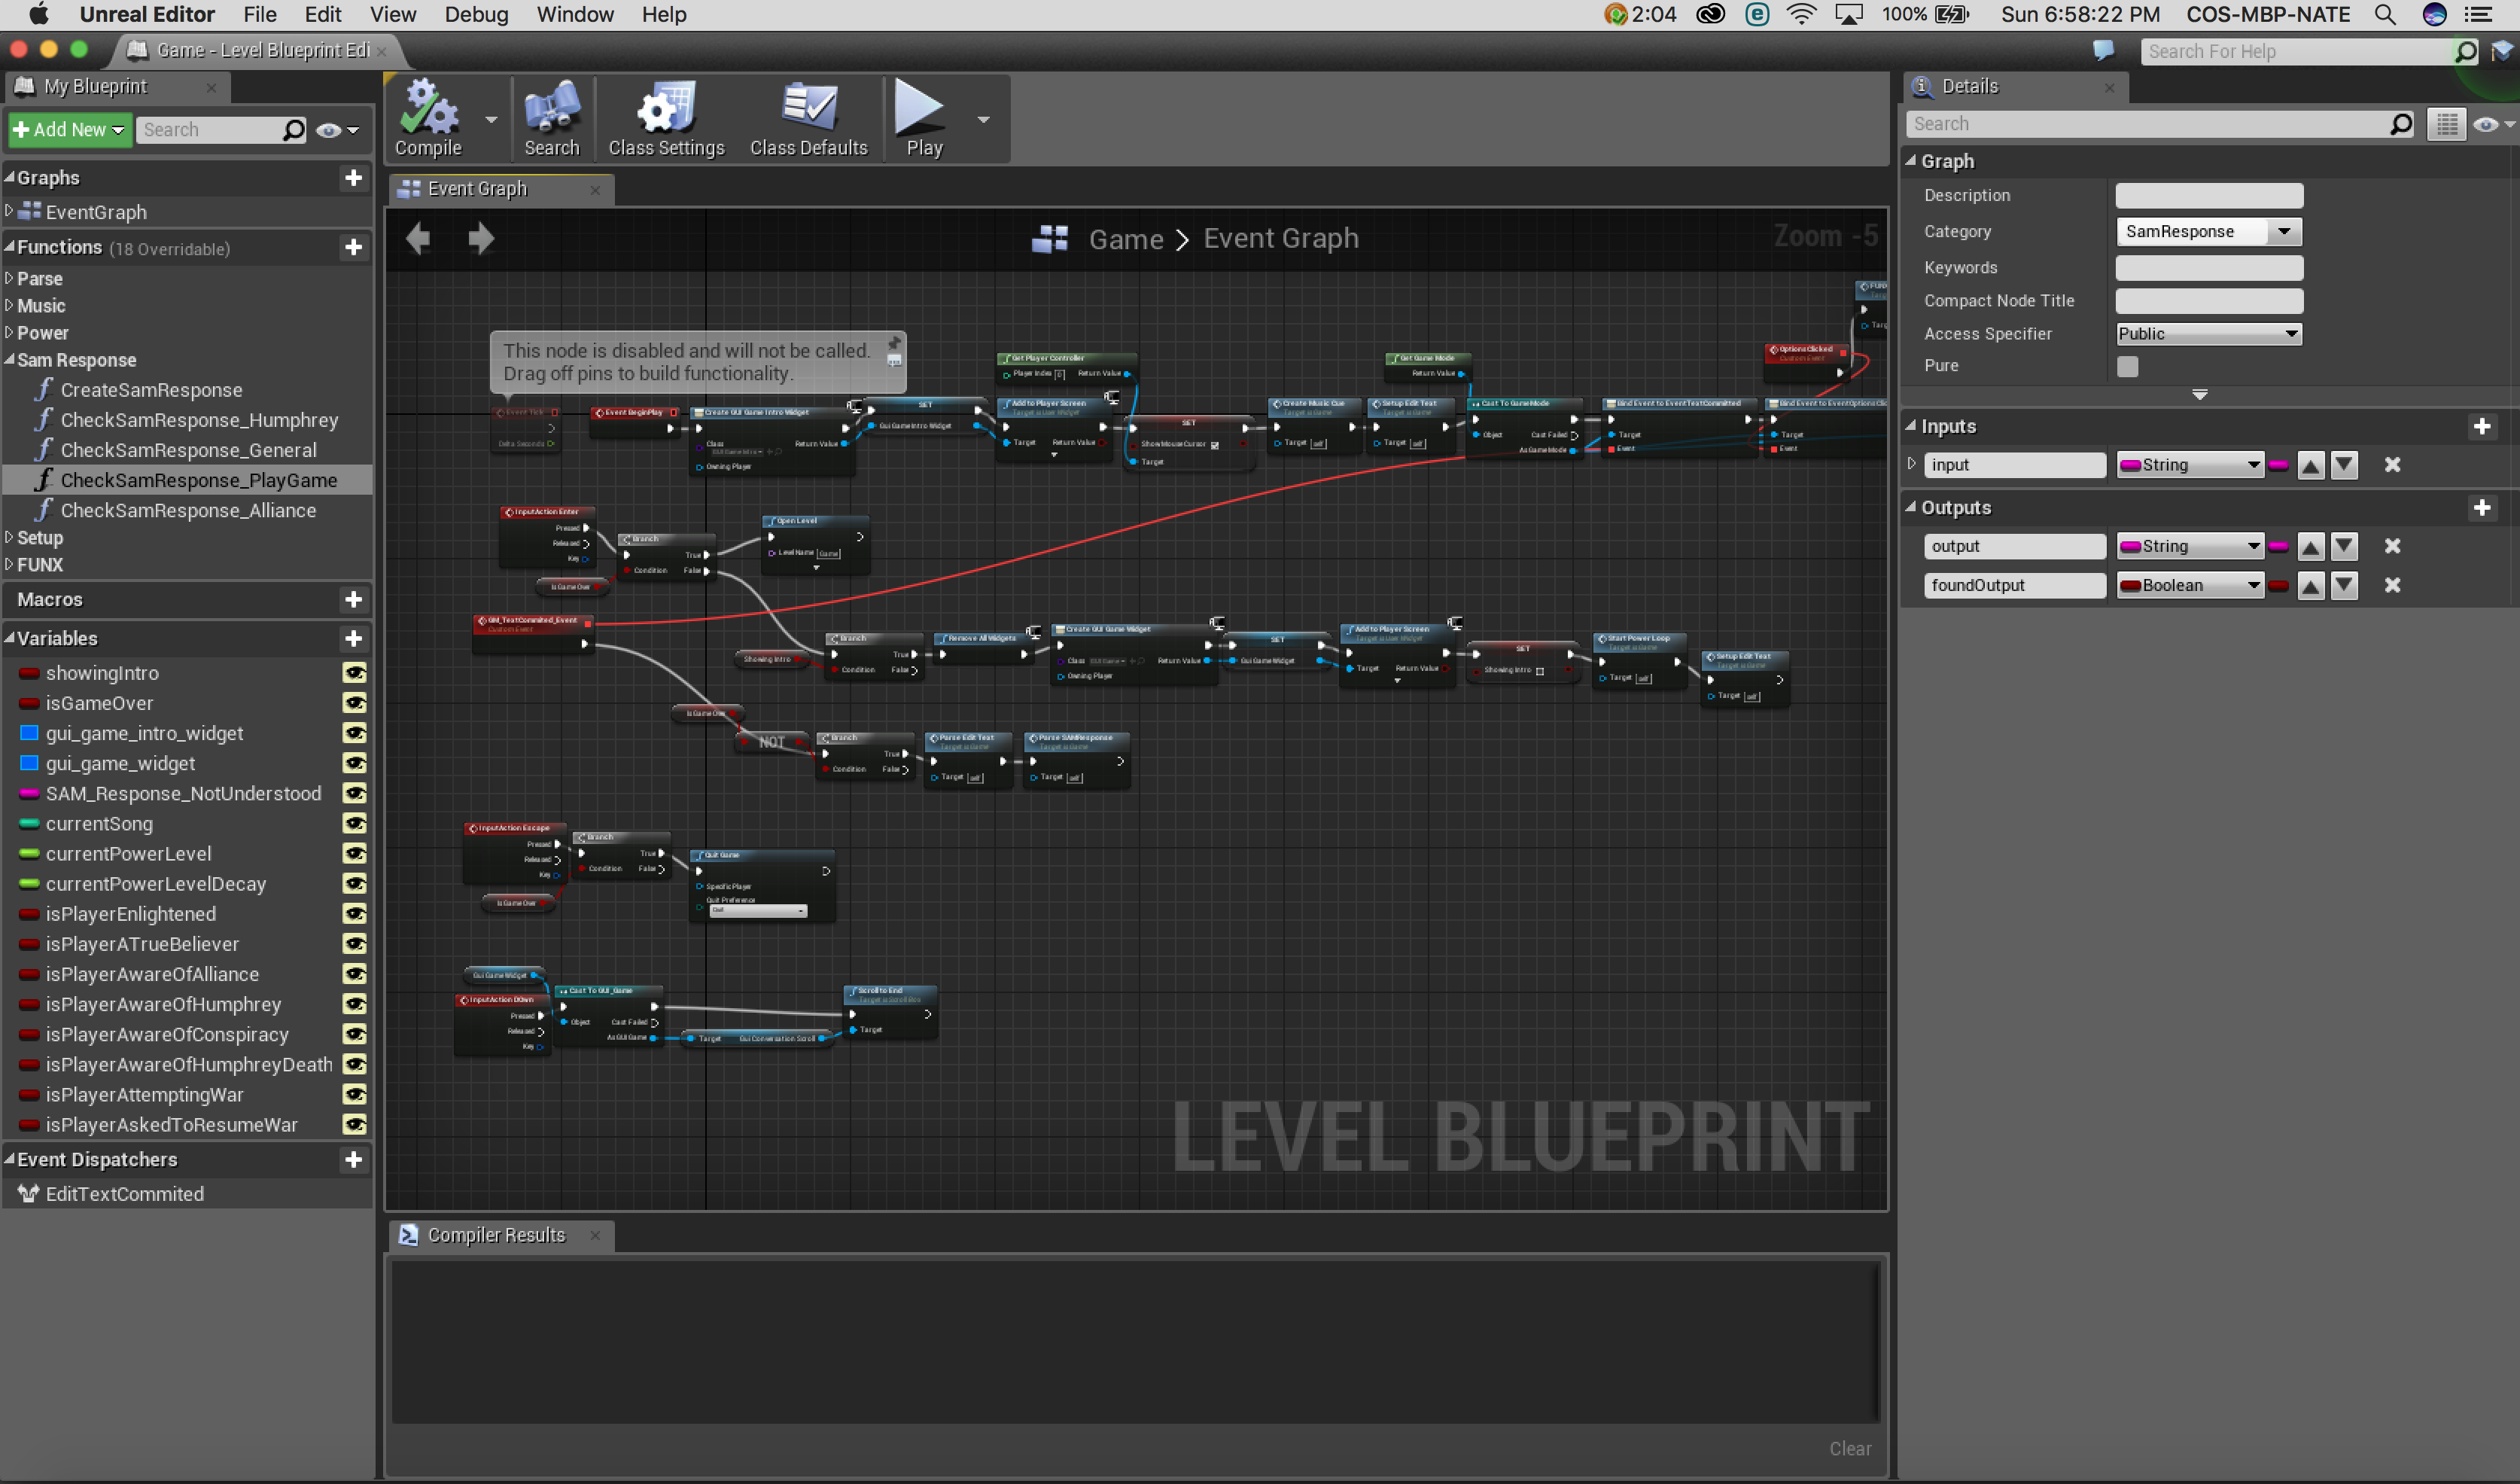Image resolution: width=2520 pixels, height=1484 pixels.
Task: Focus the My Blueprint search field
Action: (221, 130)
